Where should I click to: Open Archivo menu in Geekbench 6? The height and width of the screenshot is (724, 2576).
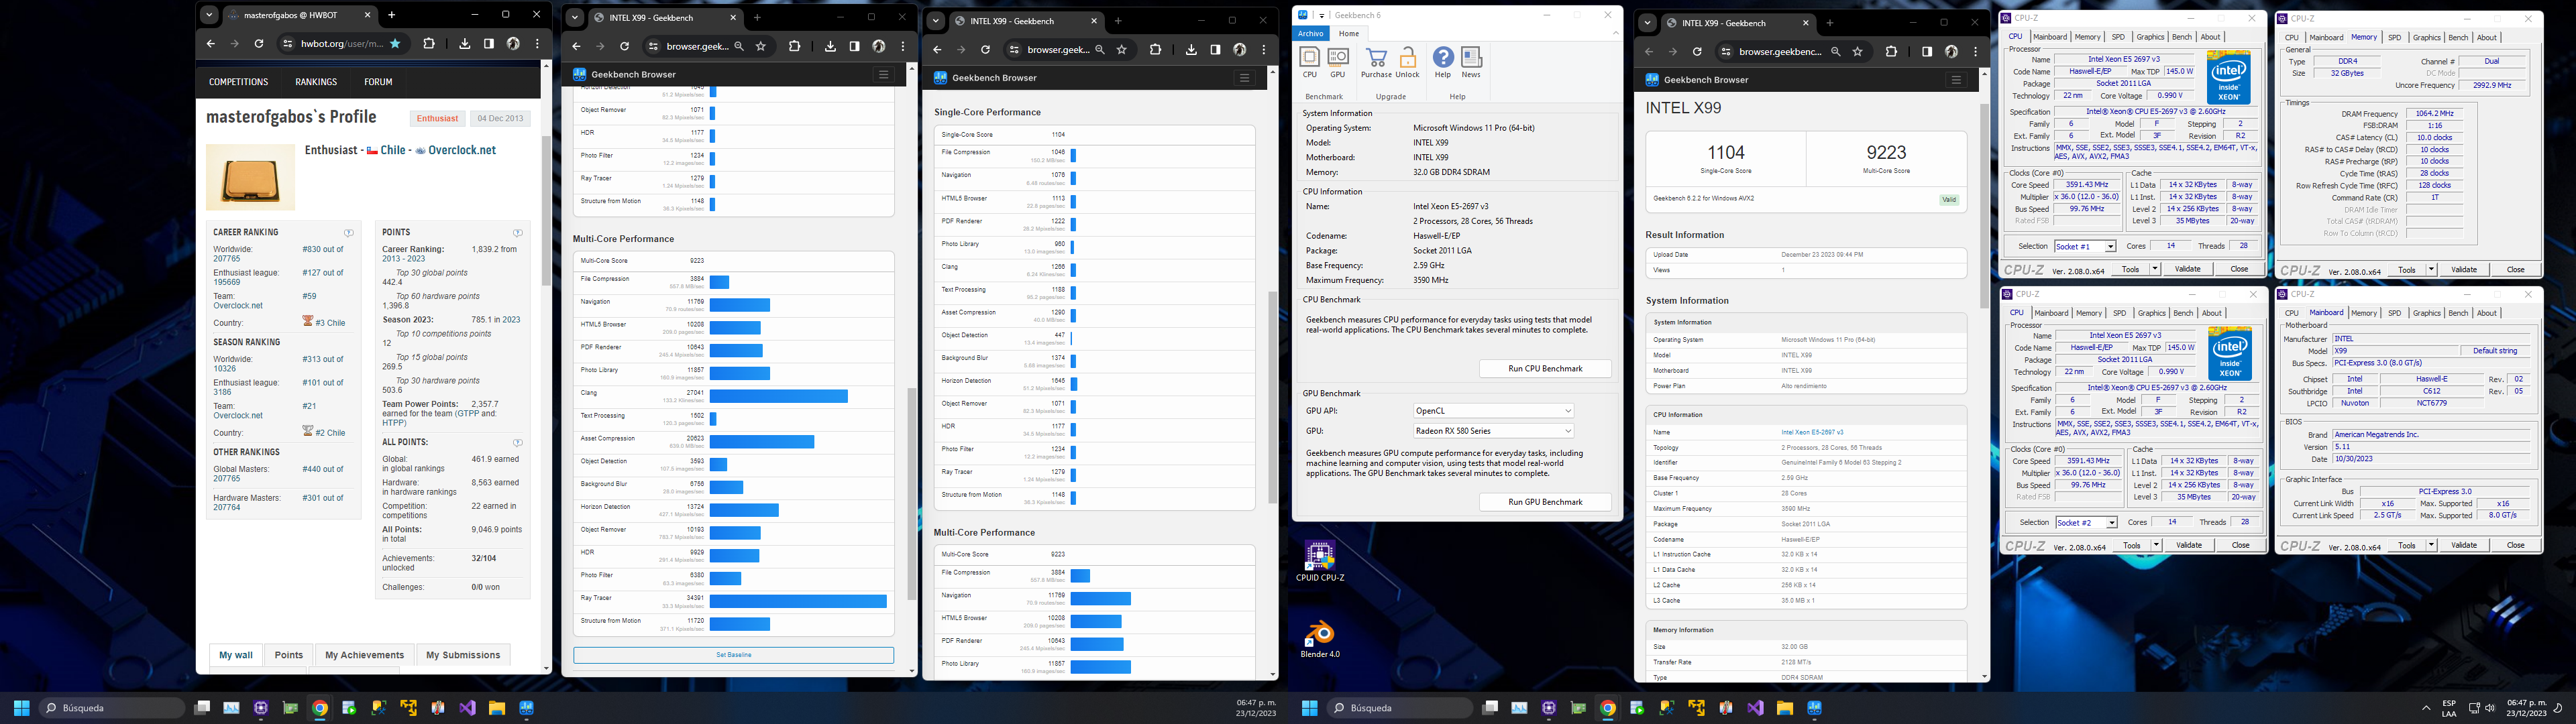point(1310,33)
